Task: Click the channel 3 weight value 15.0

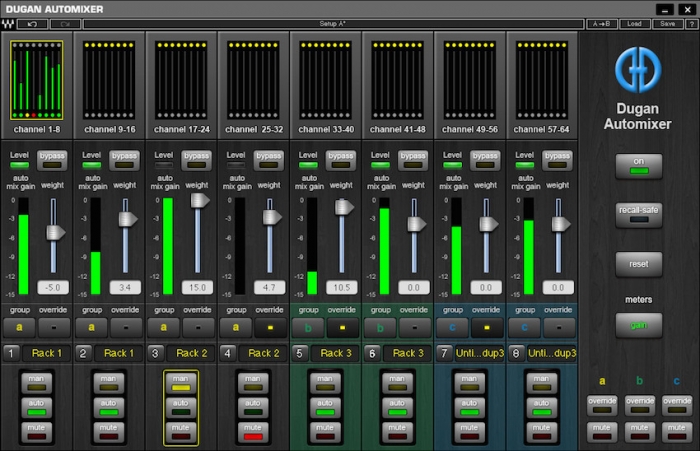Action: [x=197, y=288]
